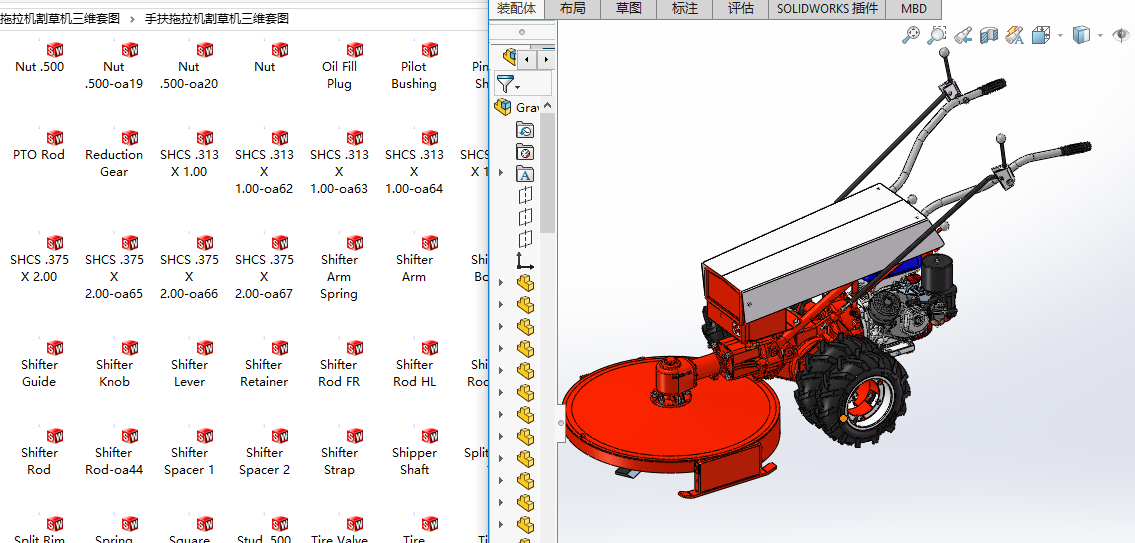This screenshot has height=543, width=1135.
Task: Open the SOLIDWORKS 插件 tab
Action: coord(827,9)
